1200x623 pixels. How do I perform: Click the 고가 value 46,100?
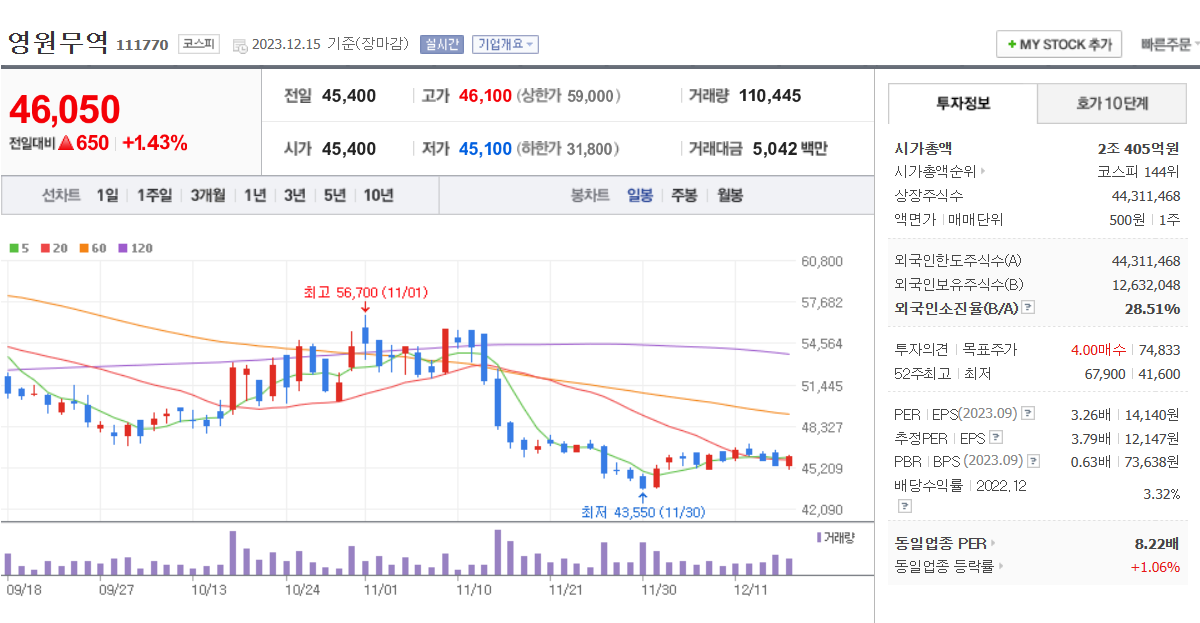click(x=485, y=96)
